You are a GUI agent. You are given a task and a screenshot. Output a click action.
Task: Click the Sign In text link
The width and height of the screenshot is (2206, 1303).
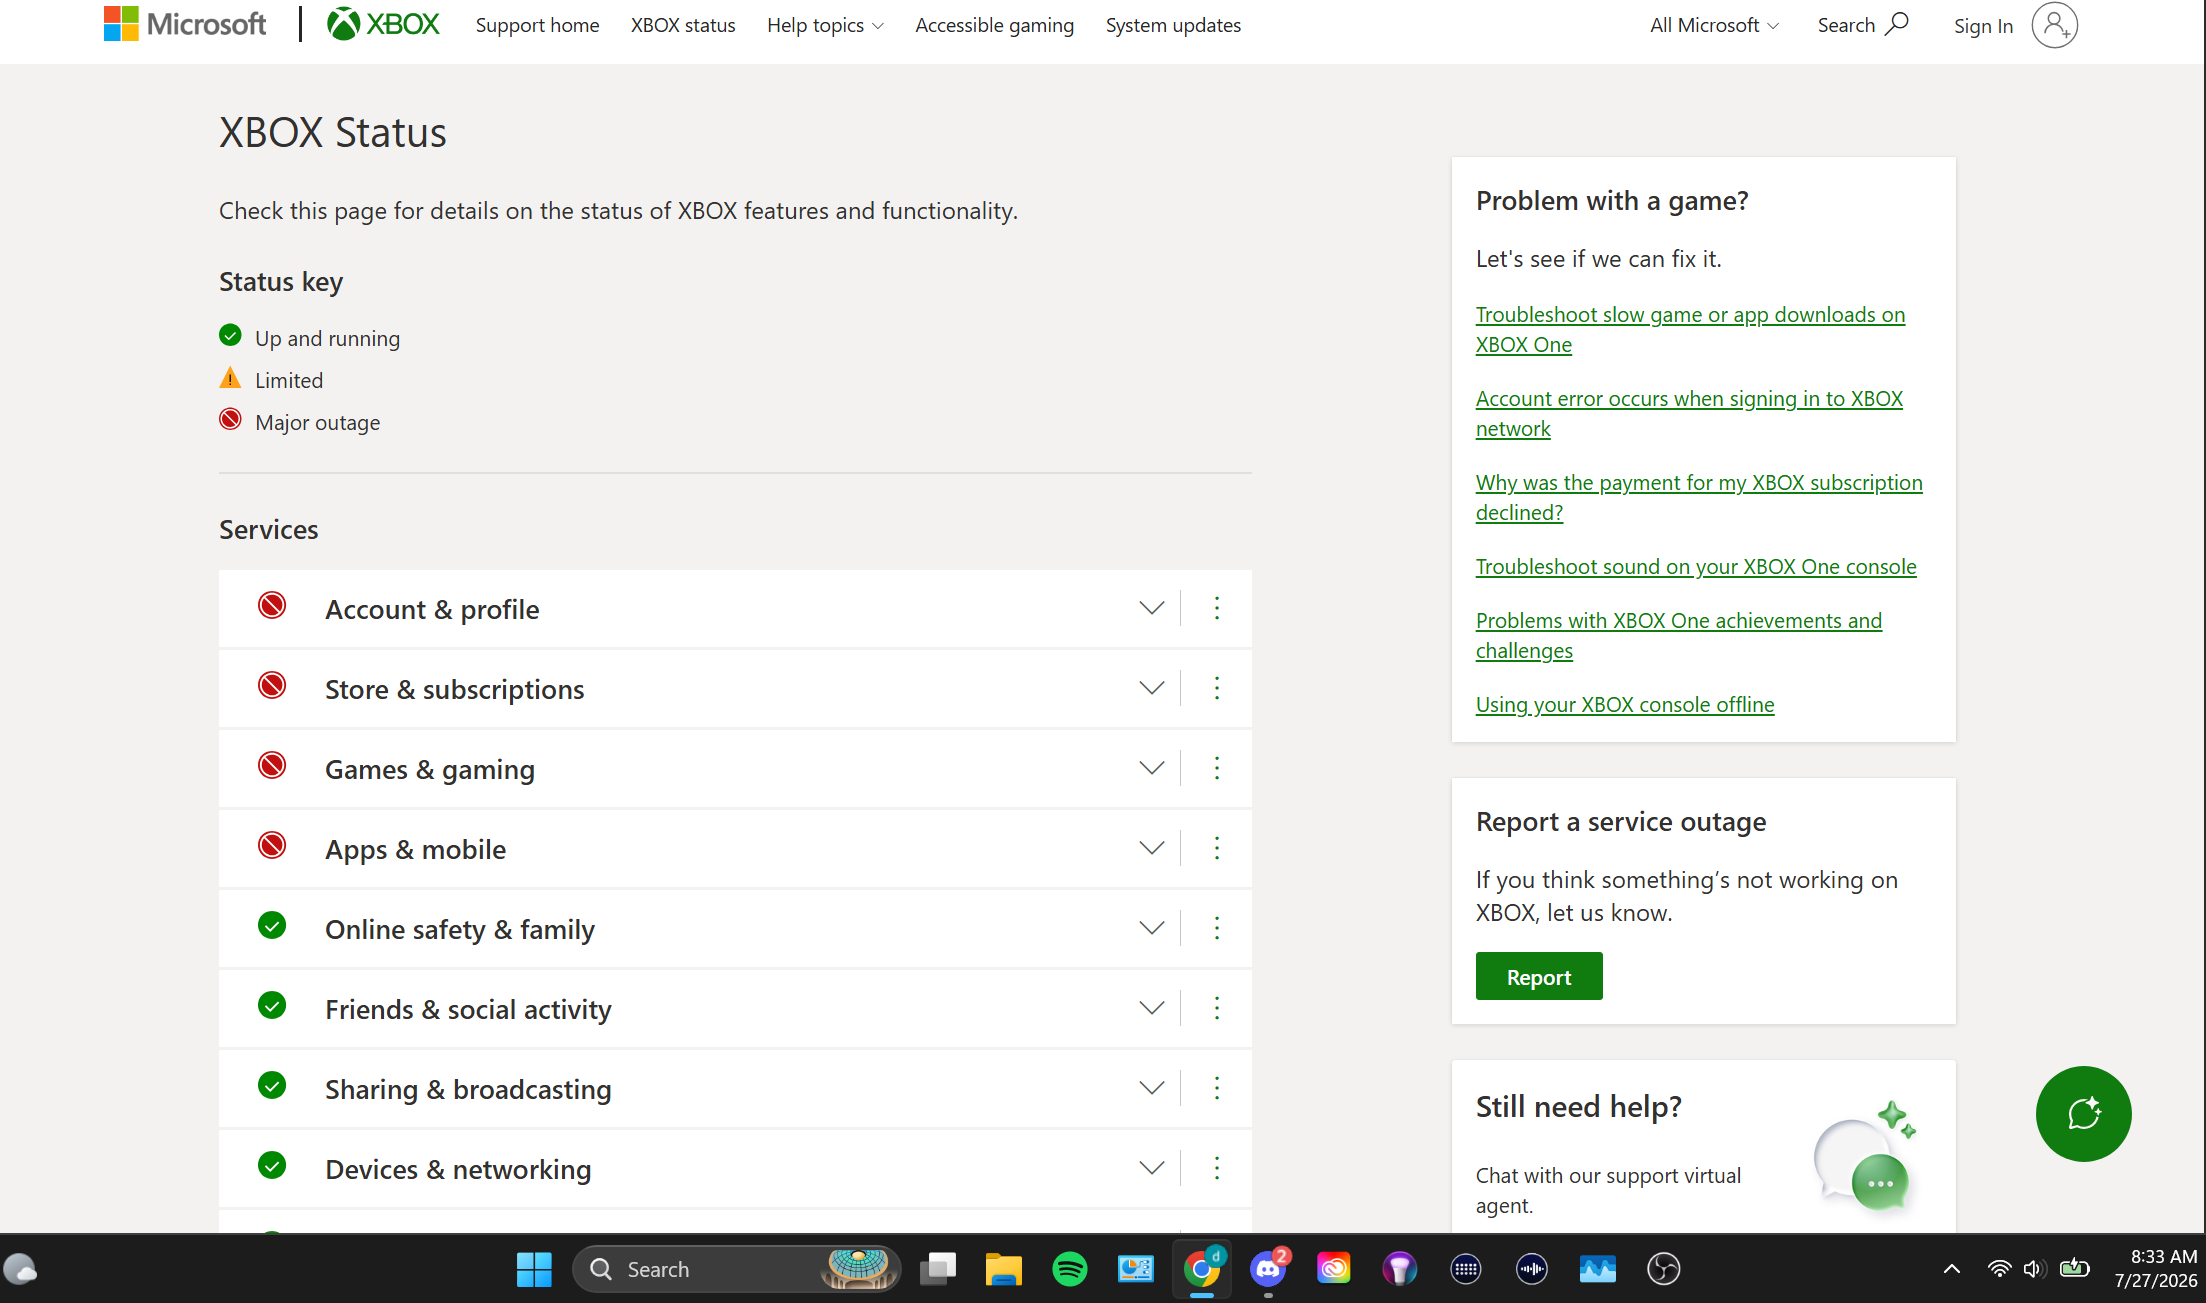point(1983,26)
